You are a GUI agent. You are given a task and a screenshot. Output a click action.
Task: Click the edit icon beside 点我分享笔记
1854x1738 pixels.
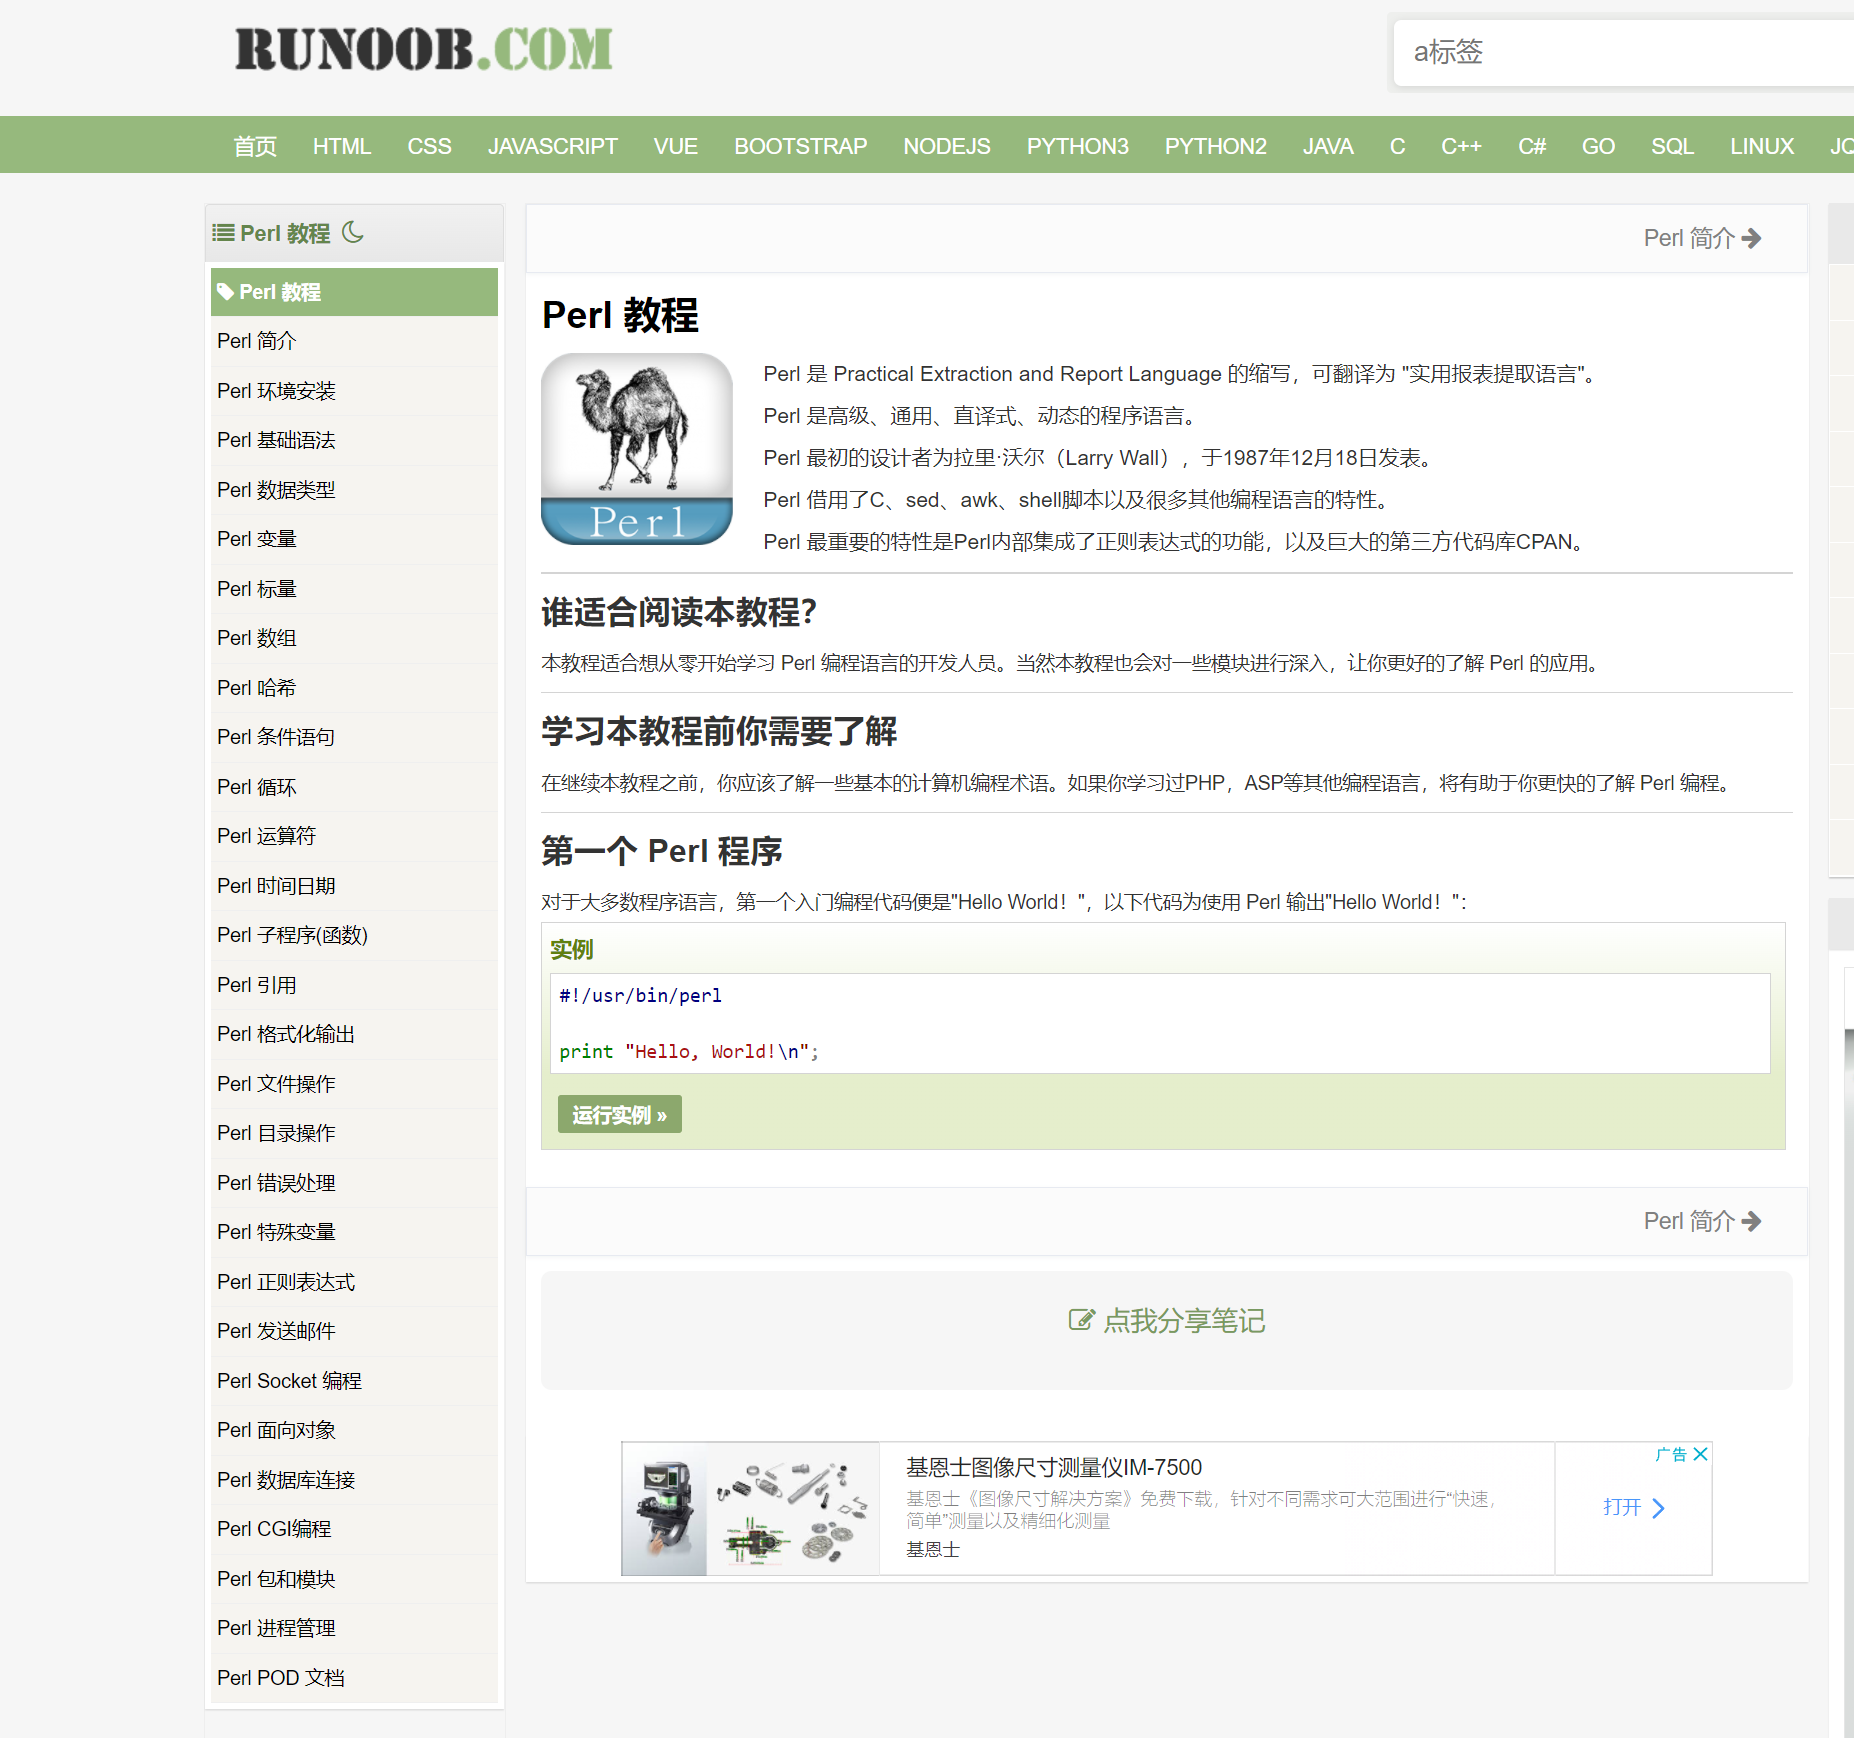point(1081,1320)
